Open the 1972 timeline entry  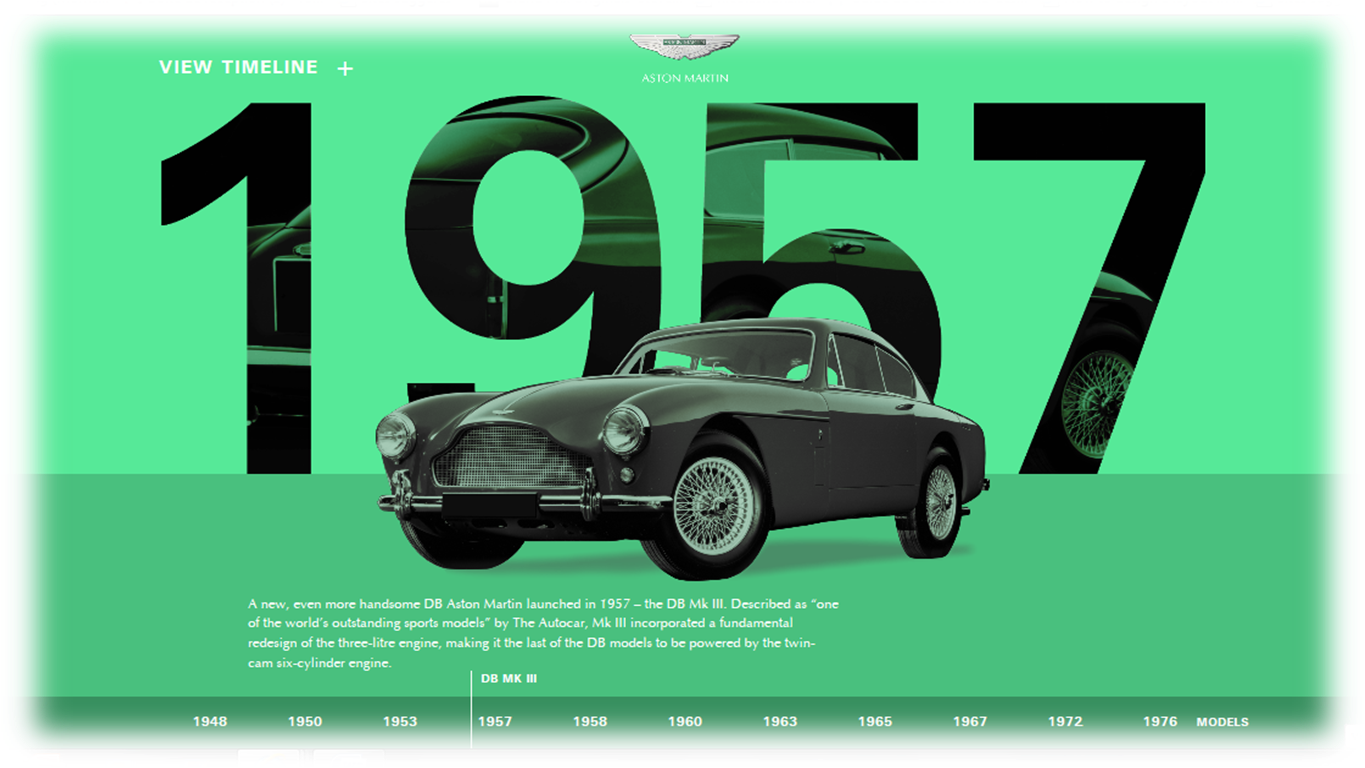pos(1065,721)
